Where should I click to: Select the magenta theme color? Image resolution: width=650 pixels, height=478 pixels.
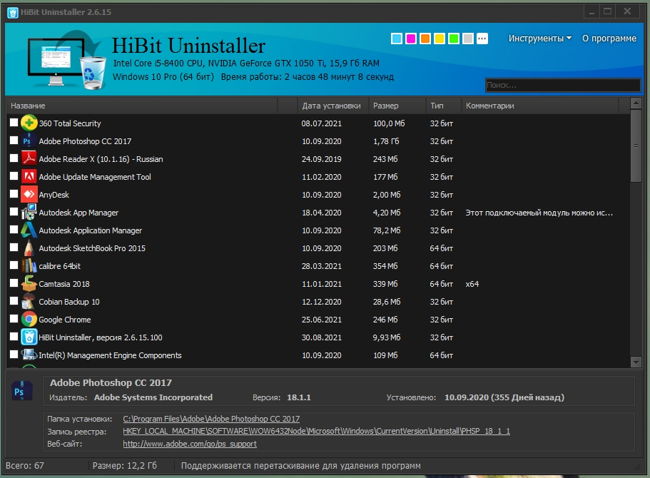point(411,39)
